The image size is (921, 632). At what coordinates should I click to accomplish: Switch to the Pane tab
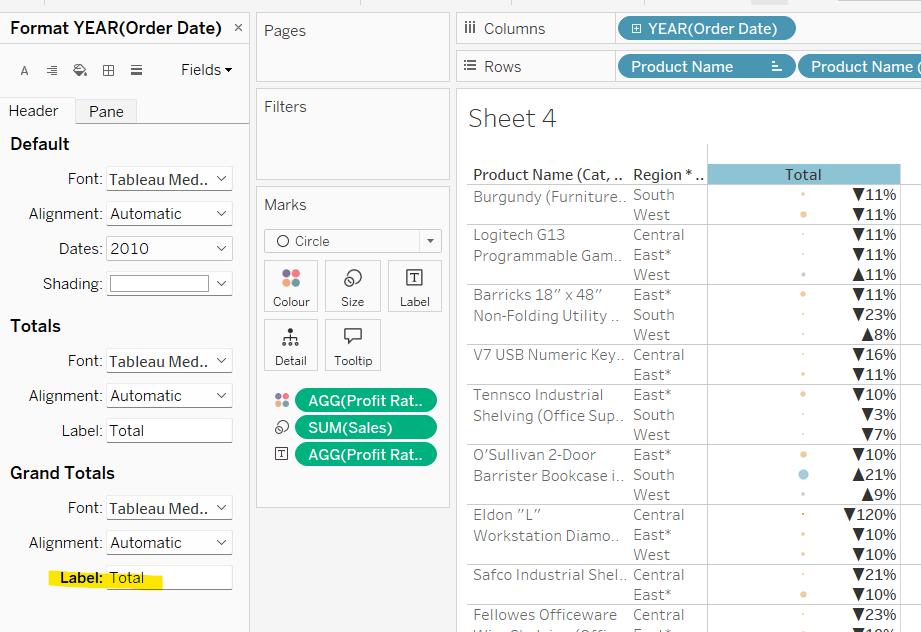coord(106,111)
